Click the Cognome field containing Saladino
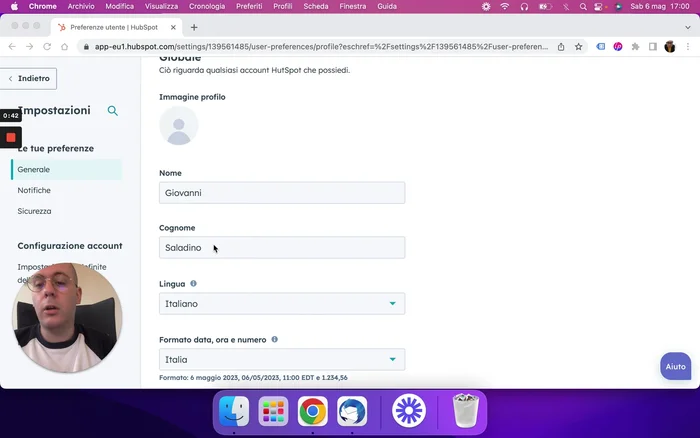Viewport: 700px width, 438px height. tap(282, 247)
